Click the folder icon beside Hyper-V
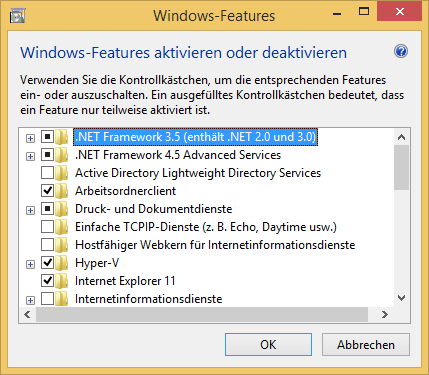The width and height of the screenshot is (429, 375). pos(61,263)
